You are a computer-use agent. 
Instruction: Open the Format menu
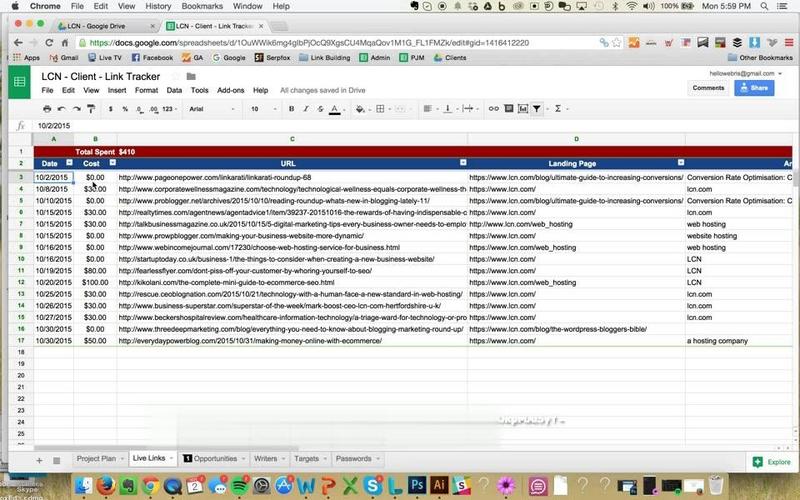click(x=146, y=90)
